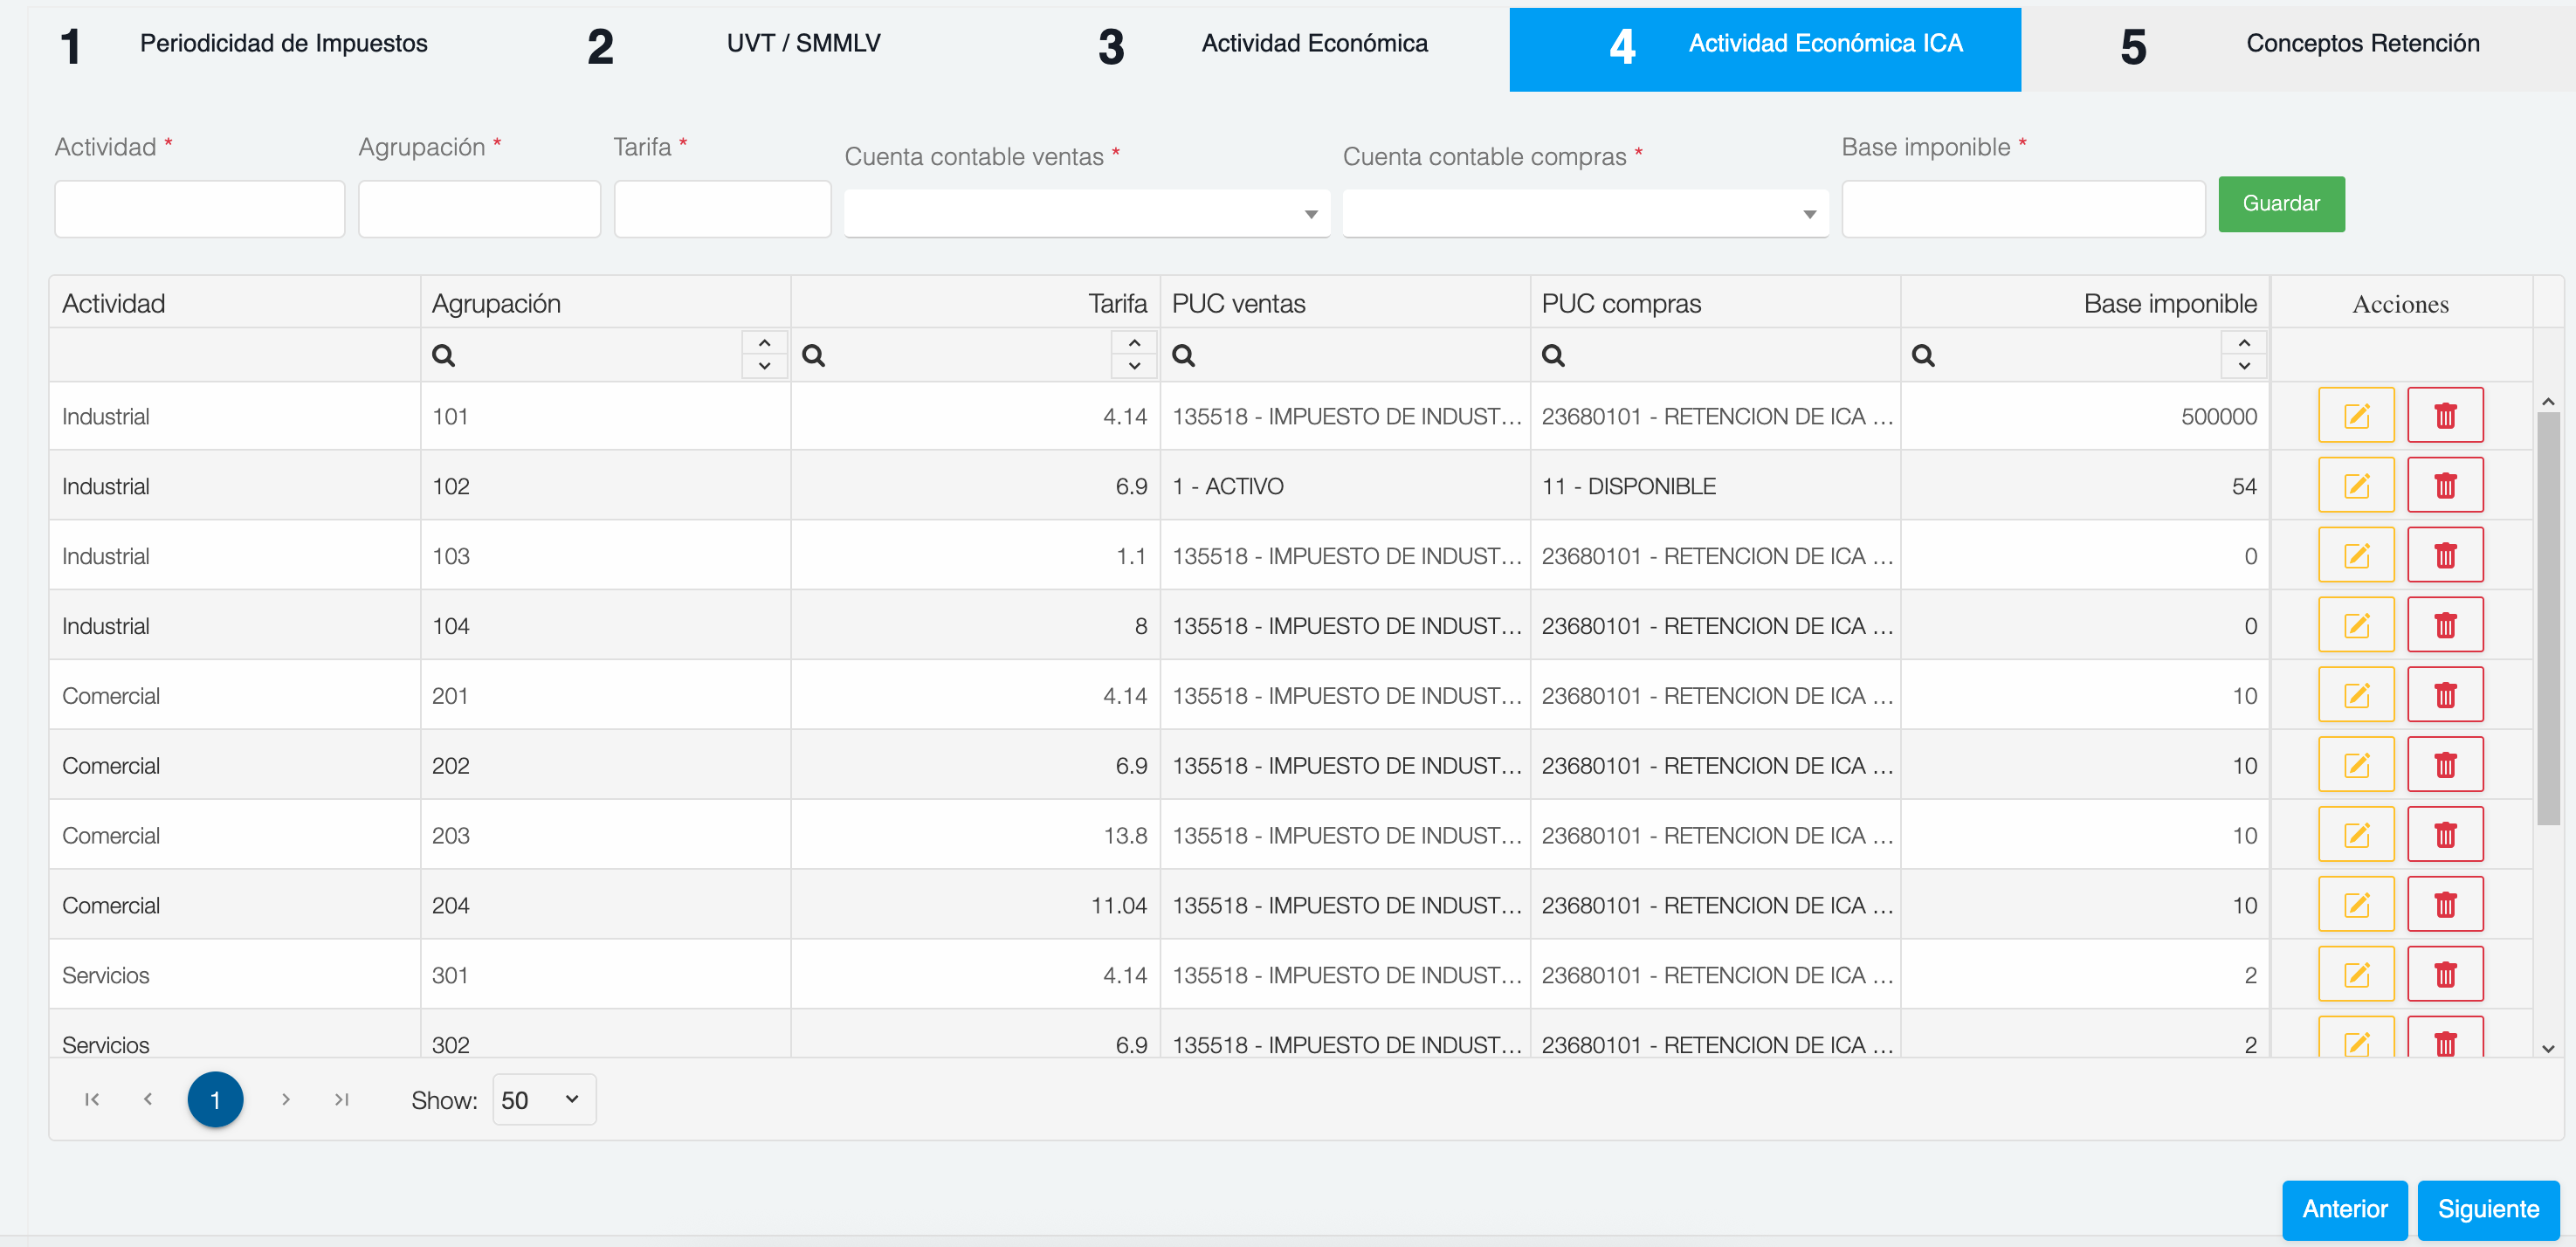
Task: Sort by PUC ventas column header
Action: click(x=1345, y=303)
